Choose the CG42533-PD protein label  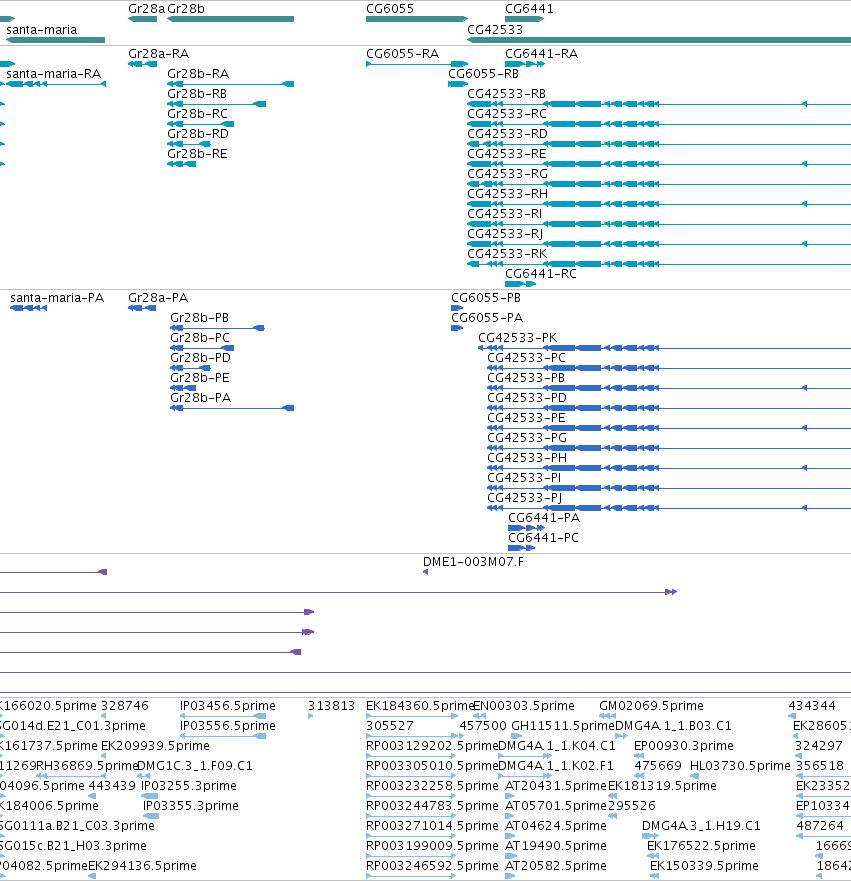(x=527, y=398)
